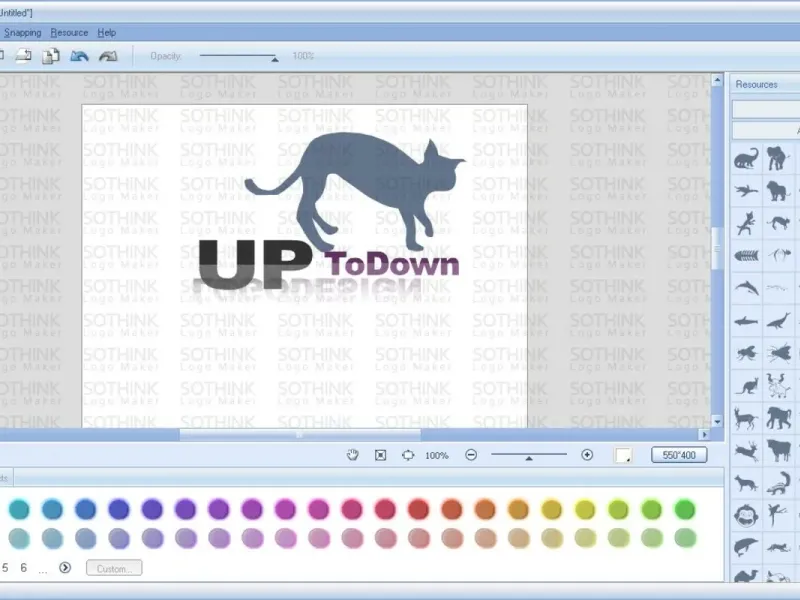
Task: Pick the dolphin silhouette resource
Action: 746,287
